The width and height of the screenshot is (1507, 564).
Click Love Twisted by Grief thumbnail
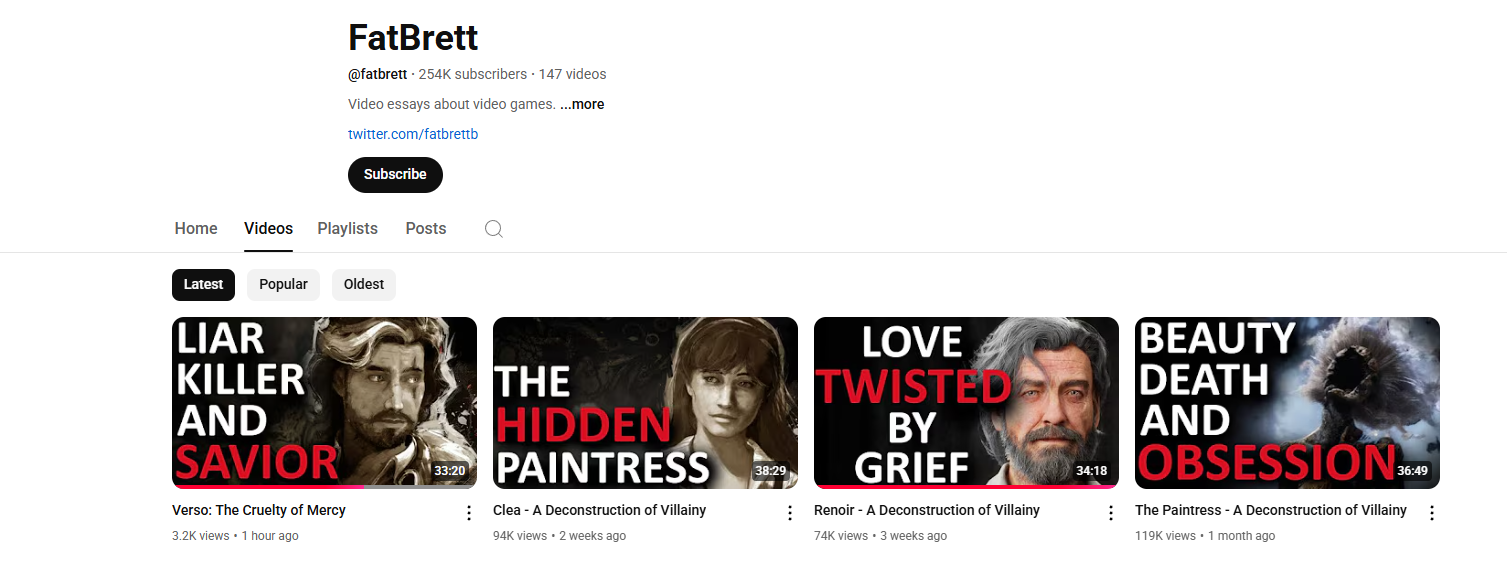966,402
